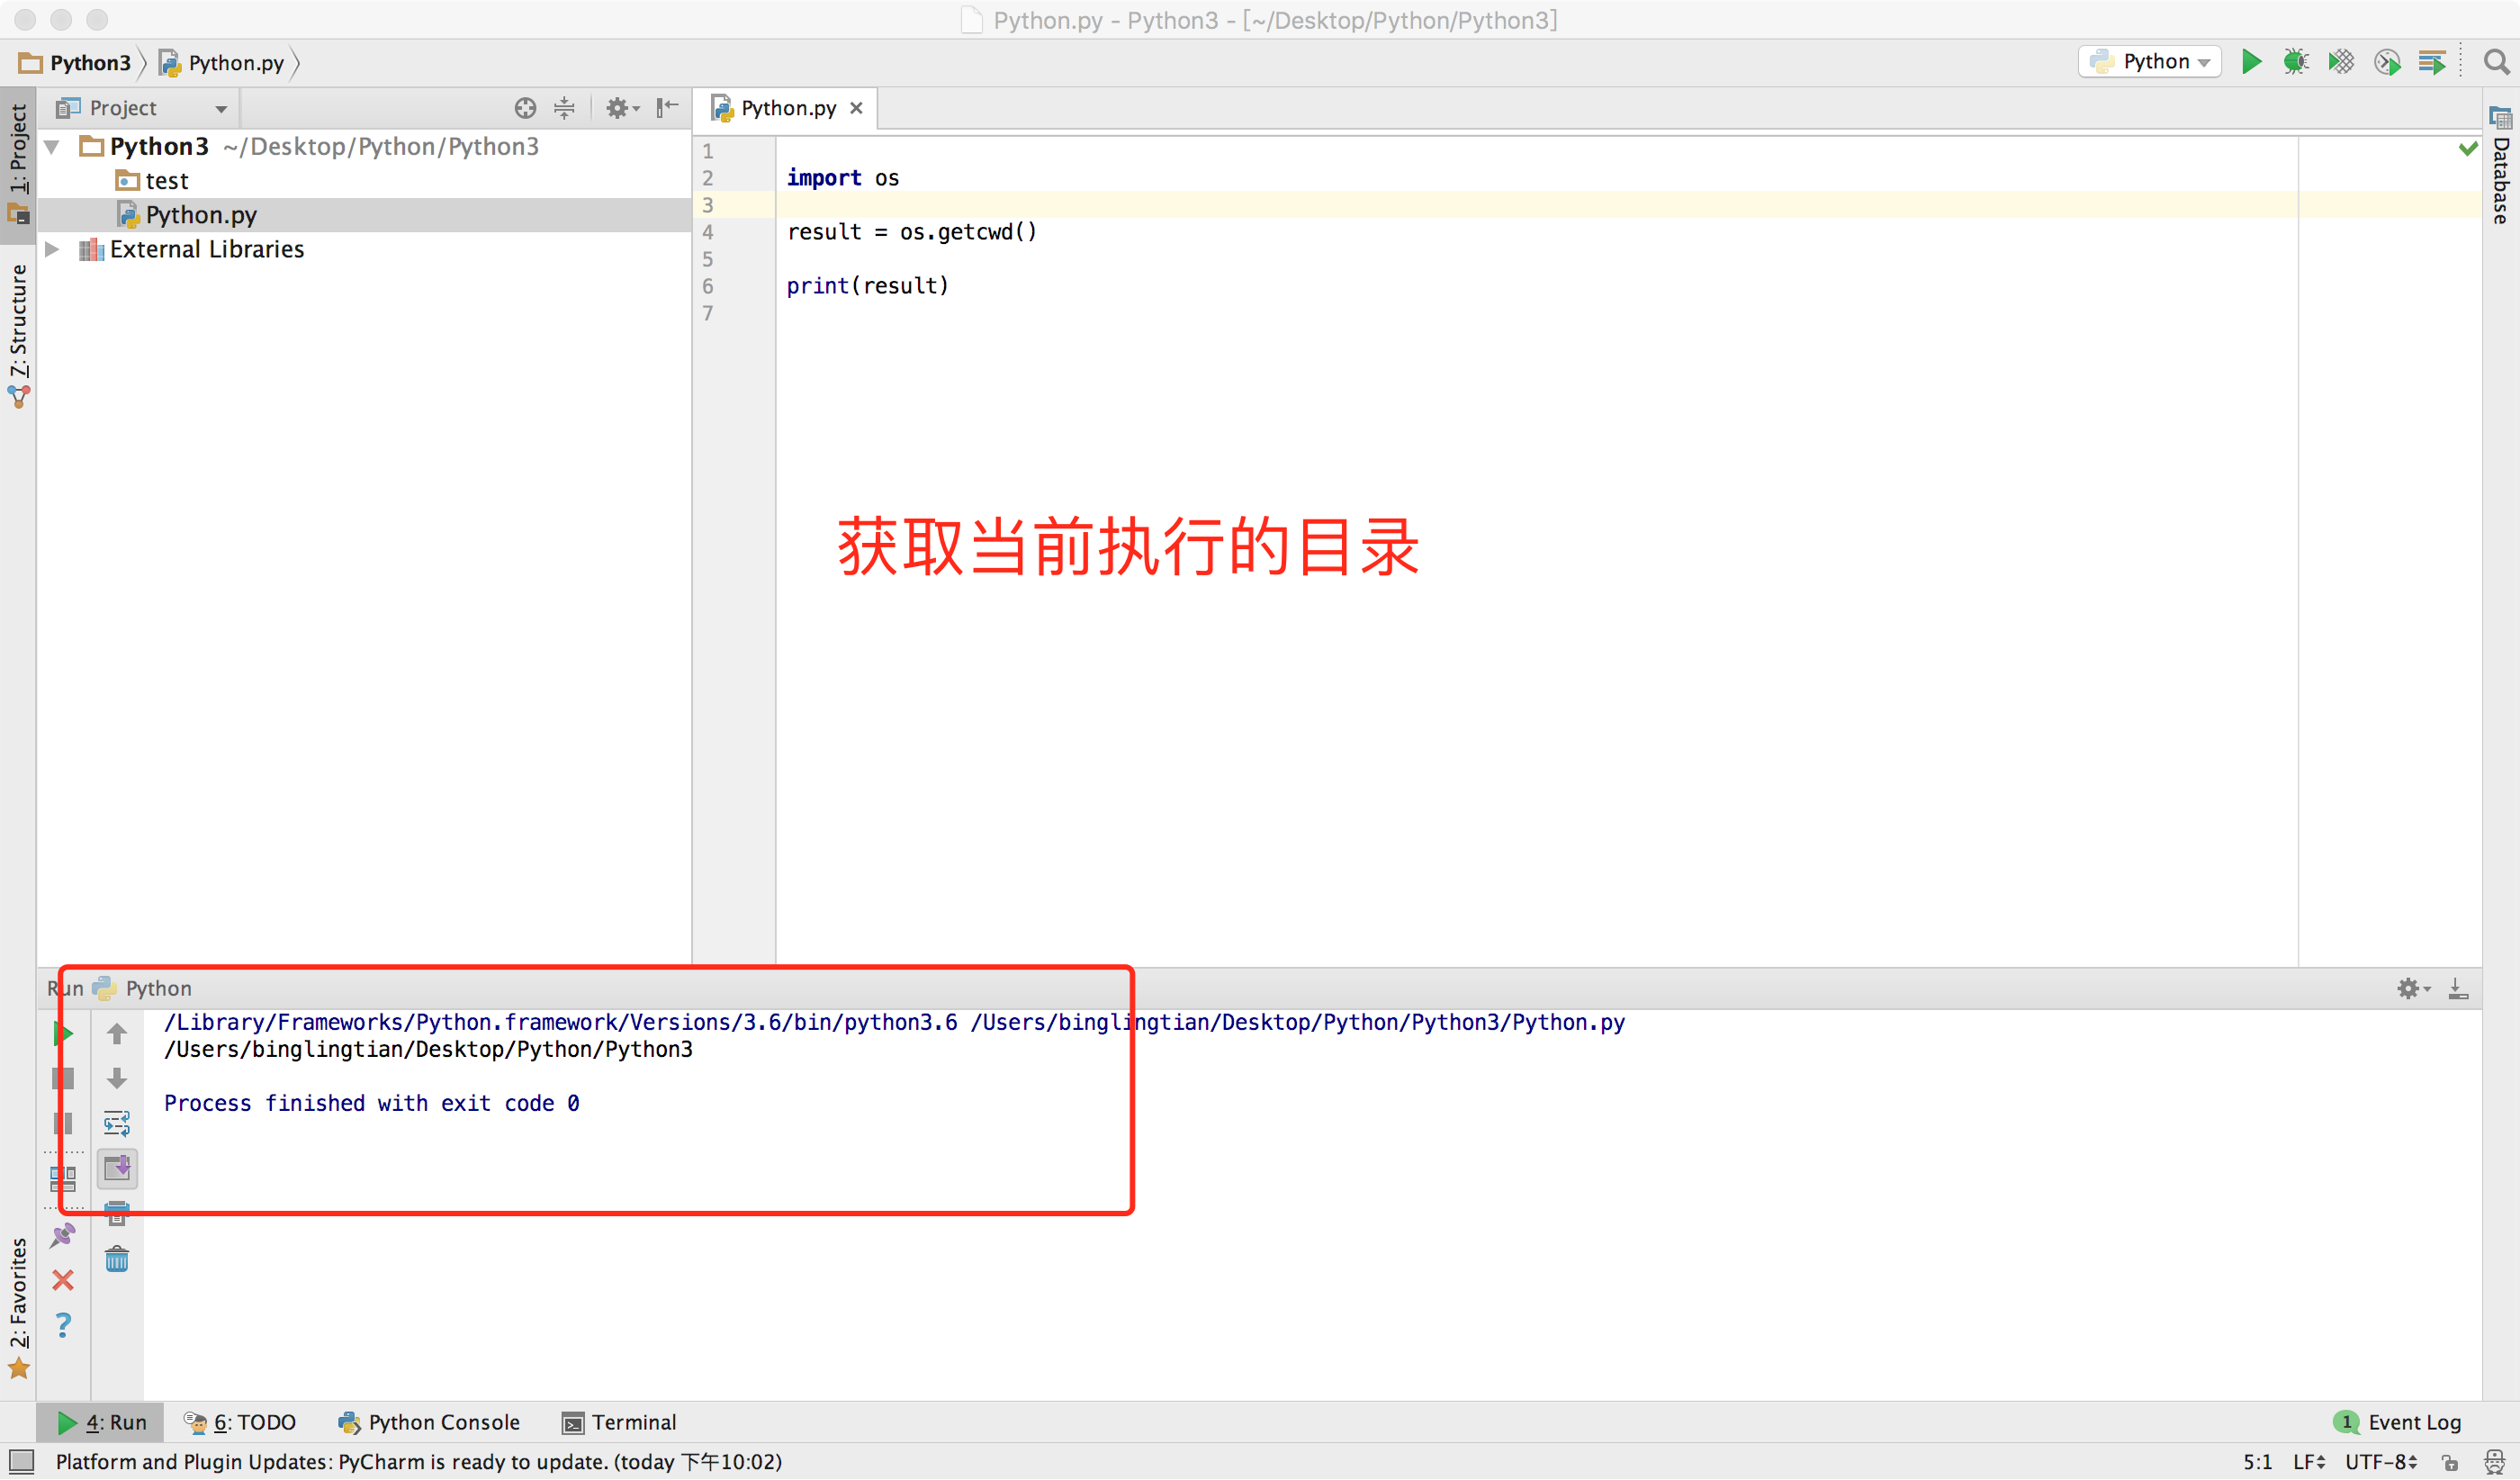Toggle soft-wrap in Run console
Viewport: 2520px width, 1480px height.
click(117, 1123)
